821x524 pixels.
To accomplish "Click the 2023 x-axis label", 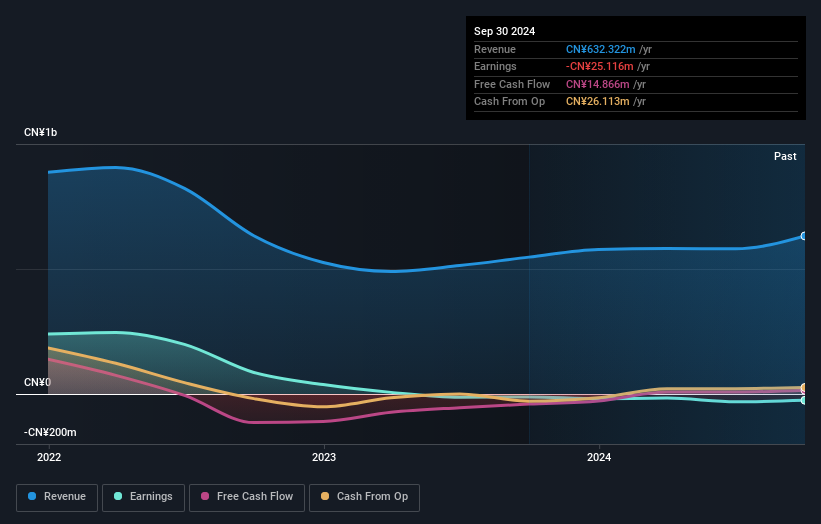I will pyautogui.click(x=324, y=457).
